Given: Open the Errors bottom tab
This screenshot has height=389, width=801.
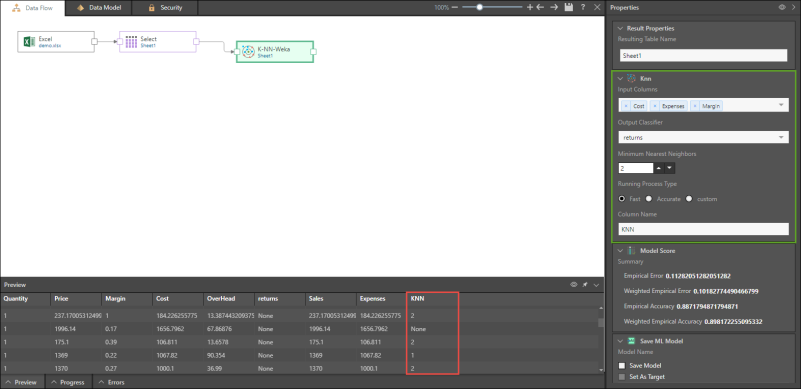Looking at the screenshot, I should click(111, 382).
